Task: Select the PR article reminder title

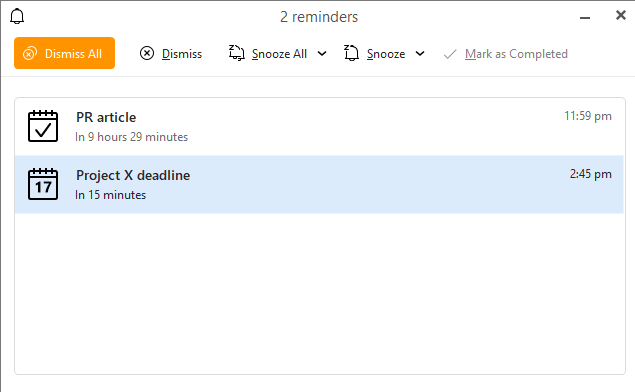Action: tap(106, 117)
